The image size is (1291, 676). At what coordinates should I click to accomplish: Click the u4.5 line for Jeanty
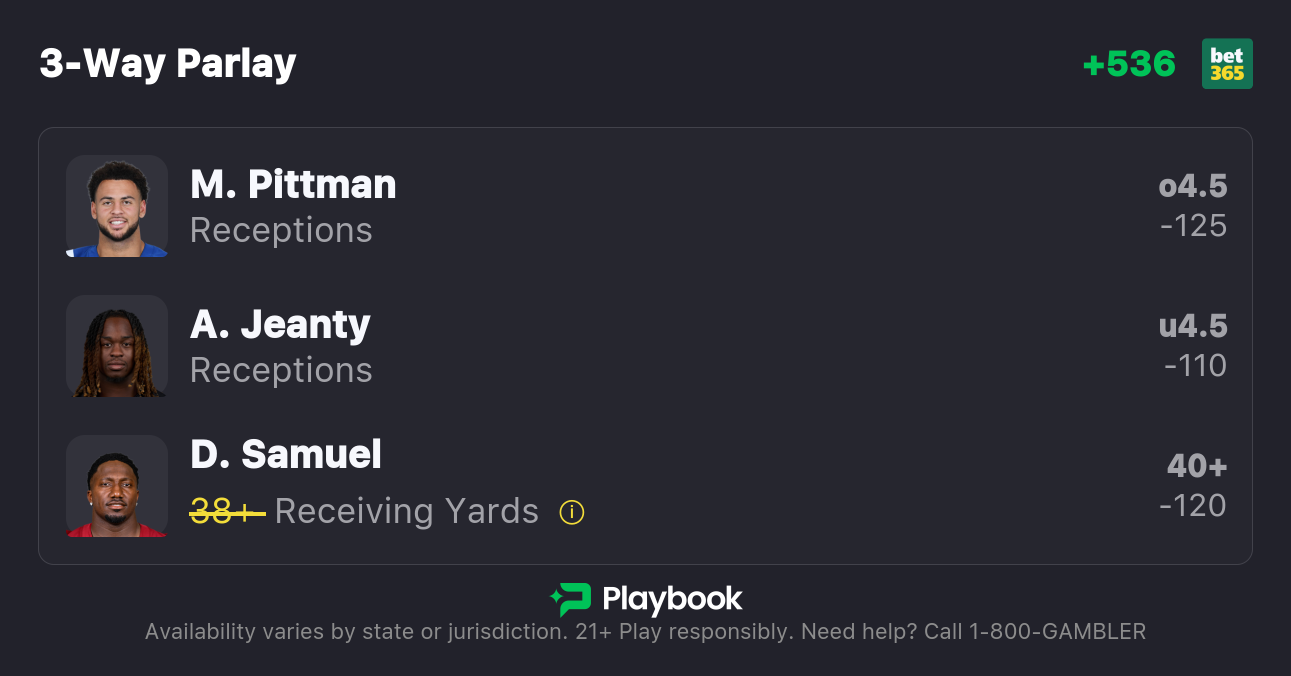[1193, 326]
